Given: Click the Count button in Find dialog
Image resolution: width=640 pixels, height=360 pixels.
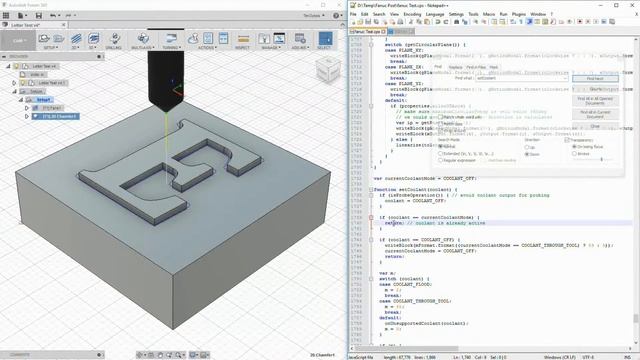Looking at the screenshot, I should point(595,89).
